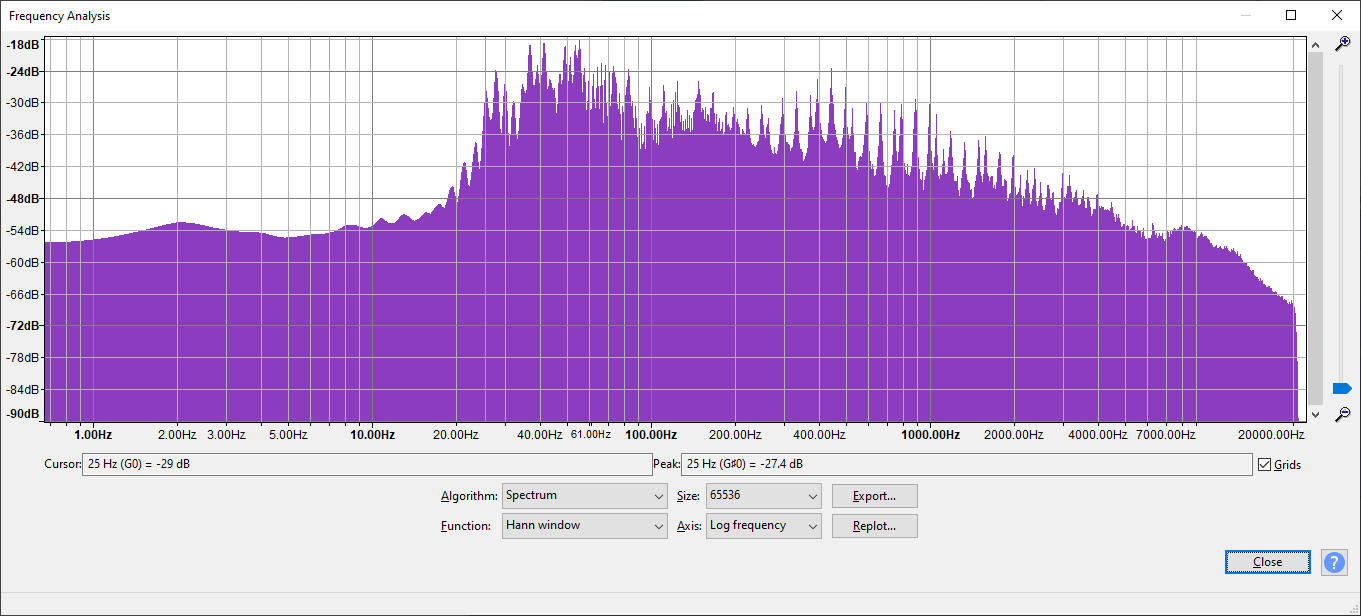Click the zoom in magnifier icon

pos(1343,43)
